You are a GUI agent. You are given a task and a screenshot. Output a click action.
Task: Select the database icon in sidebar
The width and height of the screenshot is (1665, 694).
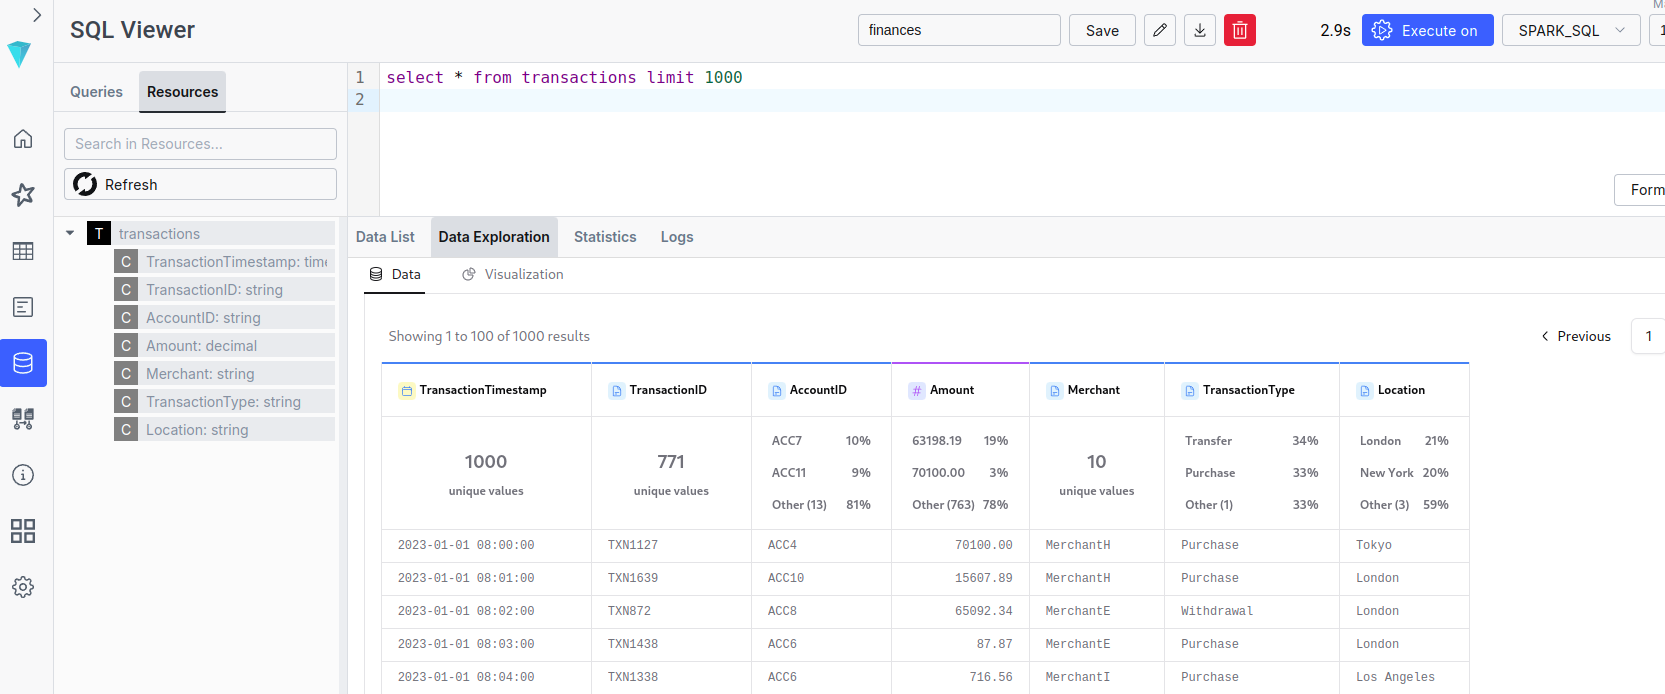click(23, 363)
